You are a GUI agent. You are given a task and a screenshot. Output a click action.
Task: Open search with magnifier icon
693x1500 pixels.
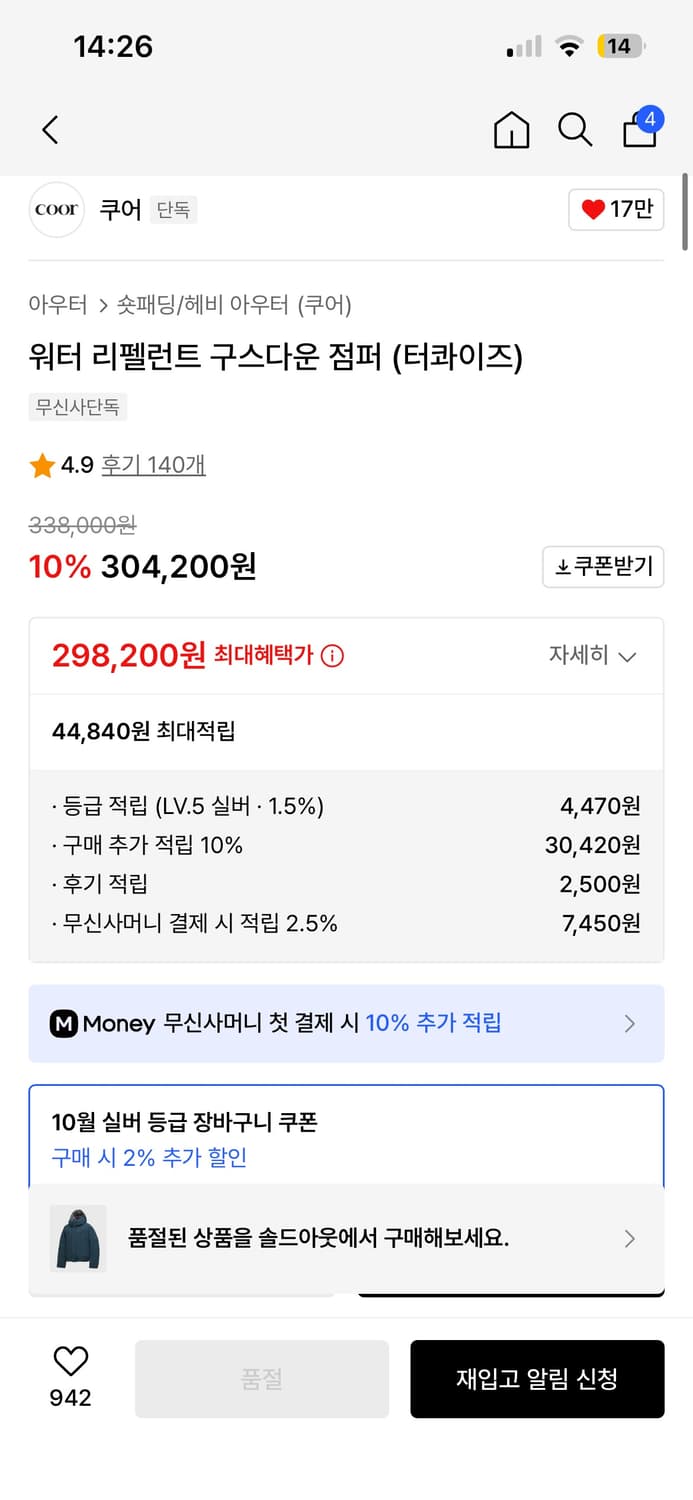tap(575, 130)
